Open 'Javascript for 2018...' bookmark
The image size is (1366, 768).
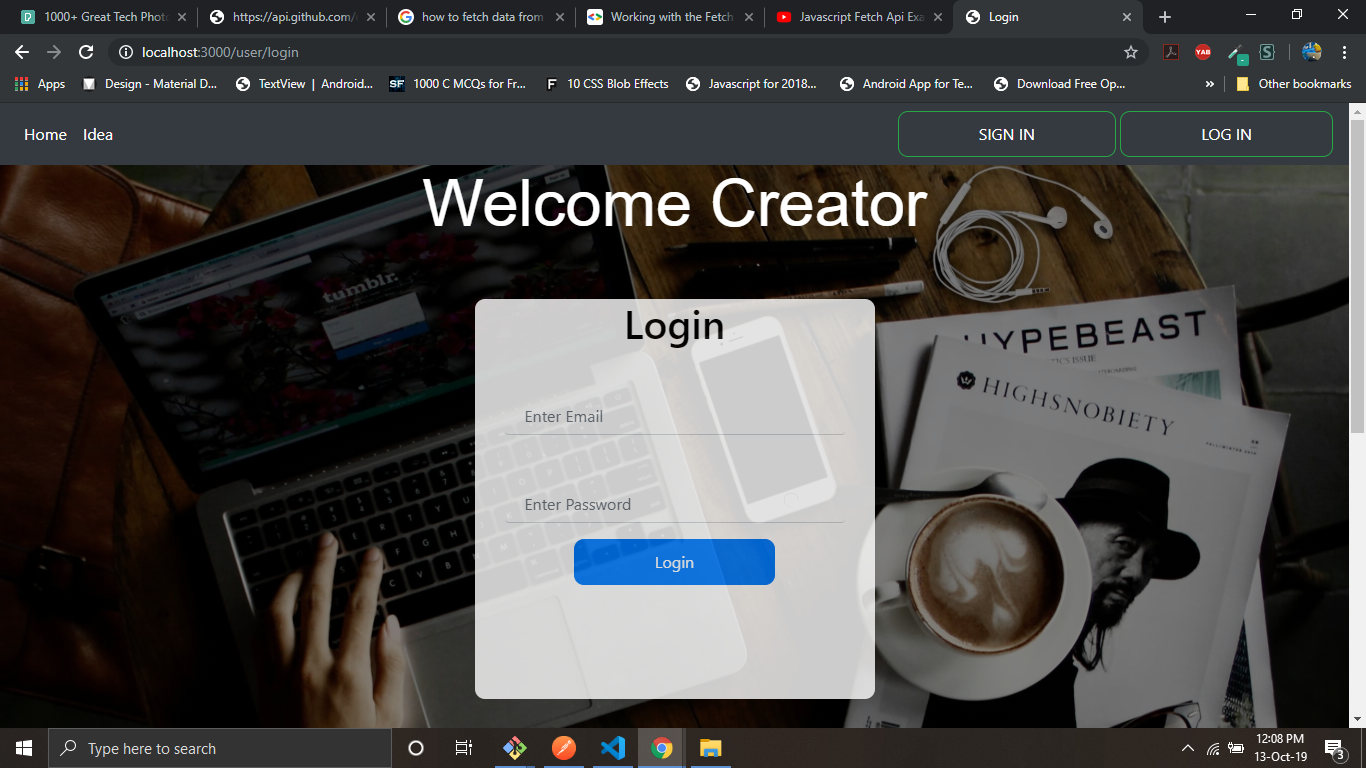(x=751, y=84)
